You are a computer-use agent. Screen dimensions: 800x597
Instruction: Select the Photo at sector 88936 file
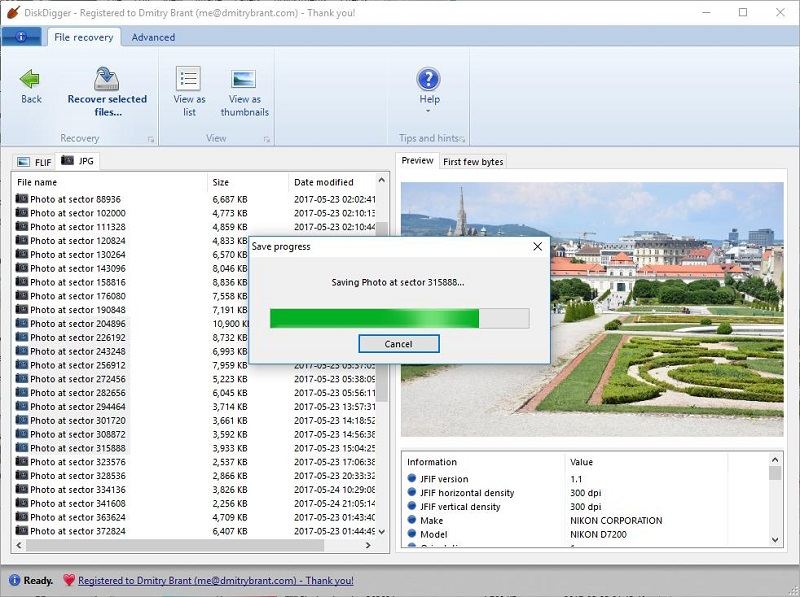pyautogui.click(x=77, y=198)
